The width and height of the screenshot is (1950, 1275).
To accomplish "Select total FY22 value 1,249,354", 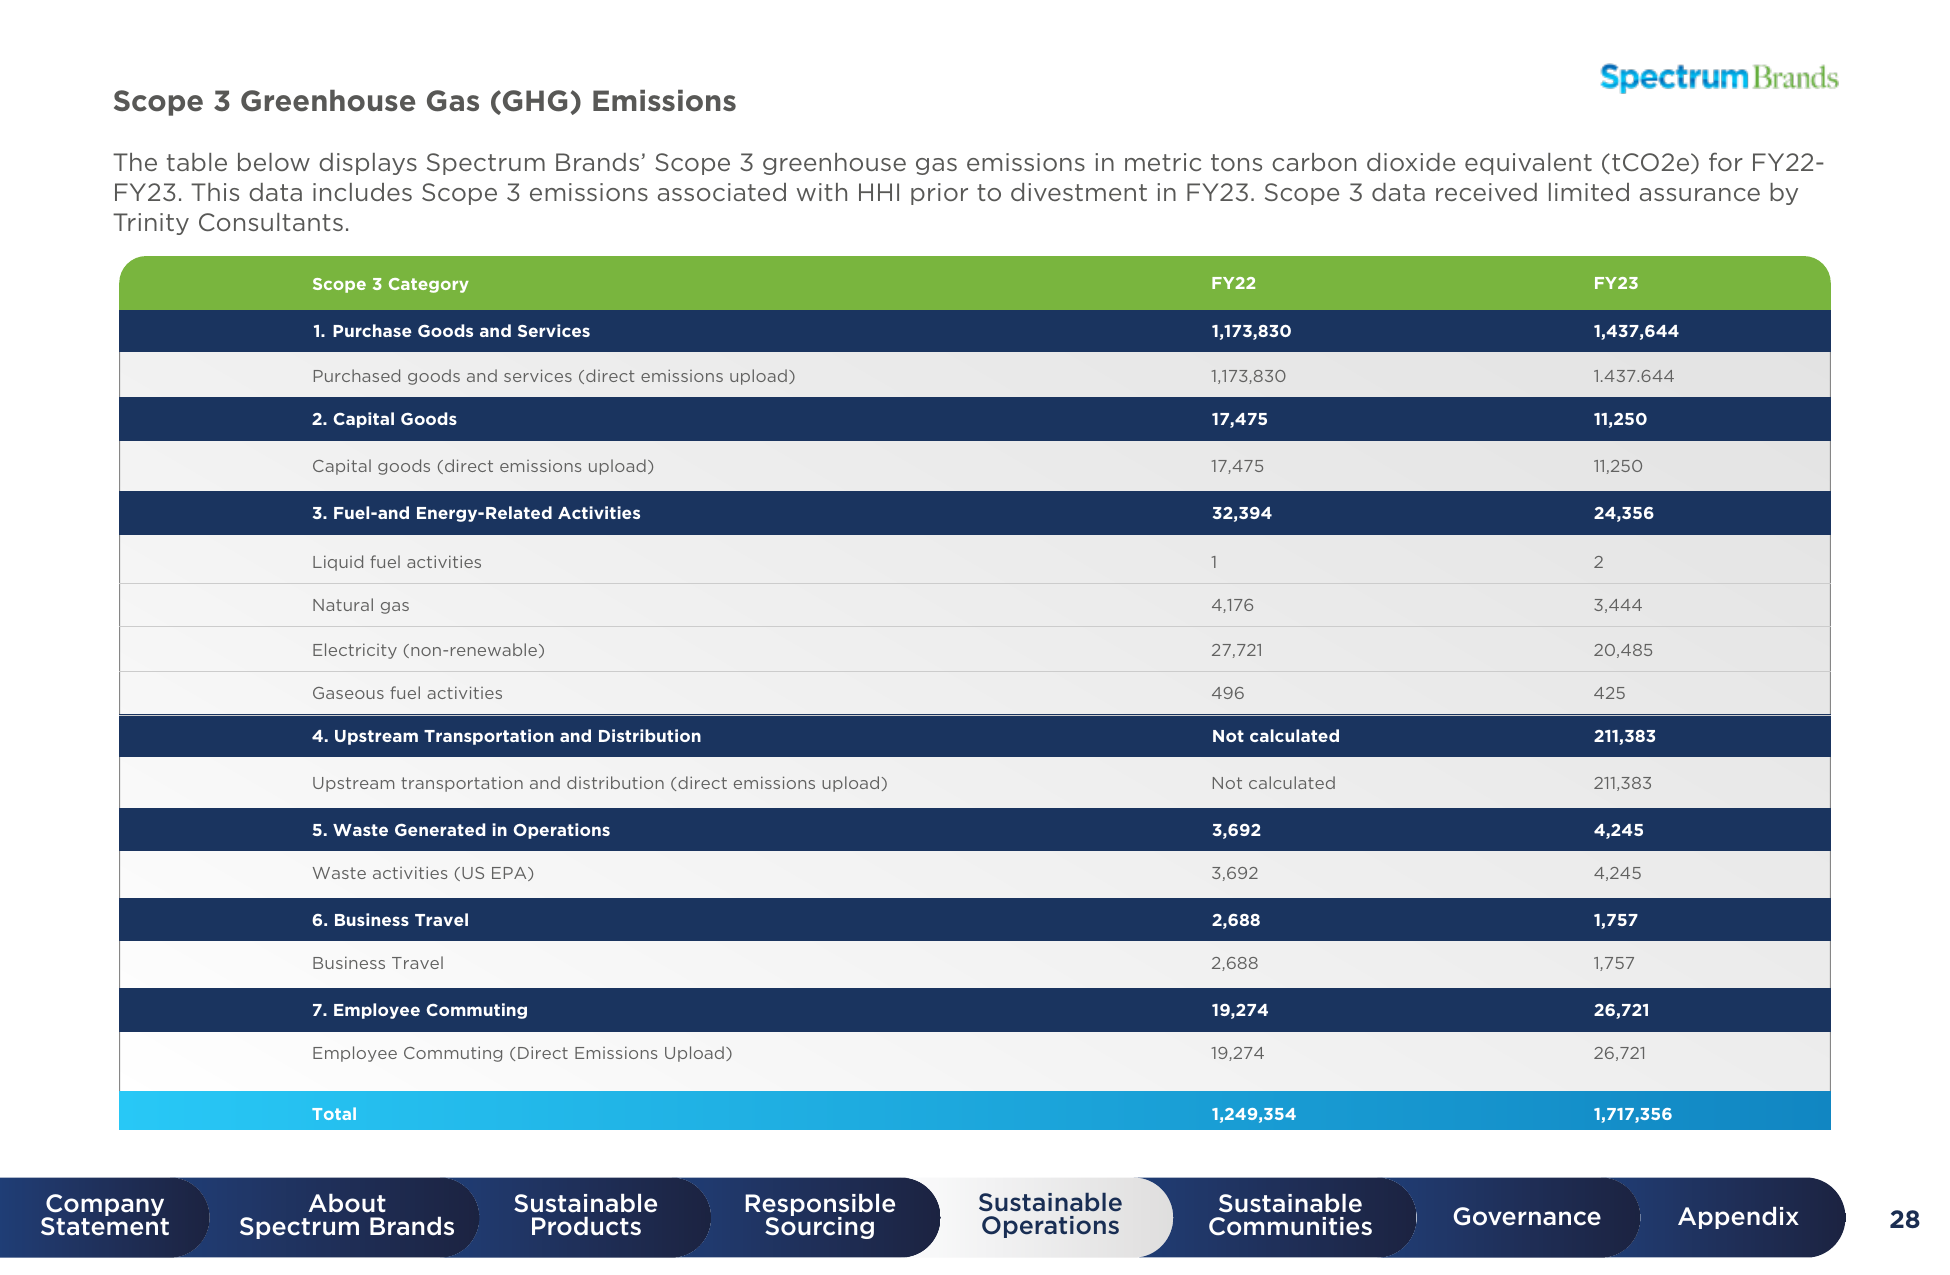I will [x=1253, y=1114].
